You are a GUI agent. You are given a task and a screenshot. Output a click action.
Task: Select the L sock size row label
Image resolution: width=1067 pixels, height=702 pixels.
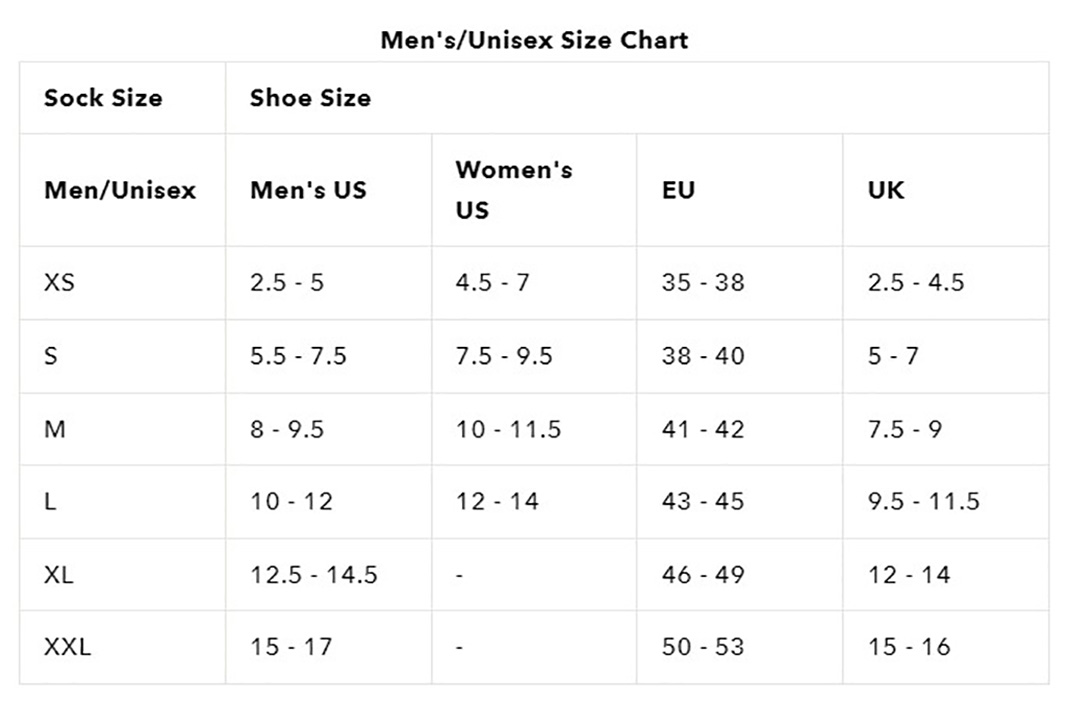50,501
